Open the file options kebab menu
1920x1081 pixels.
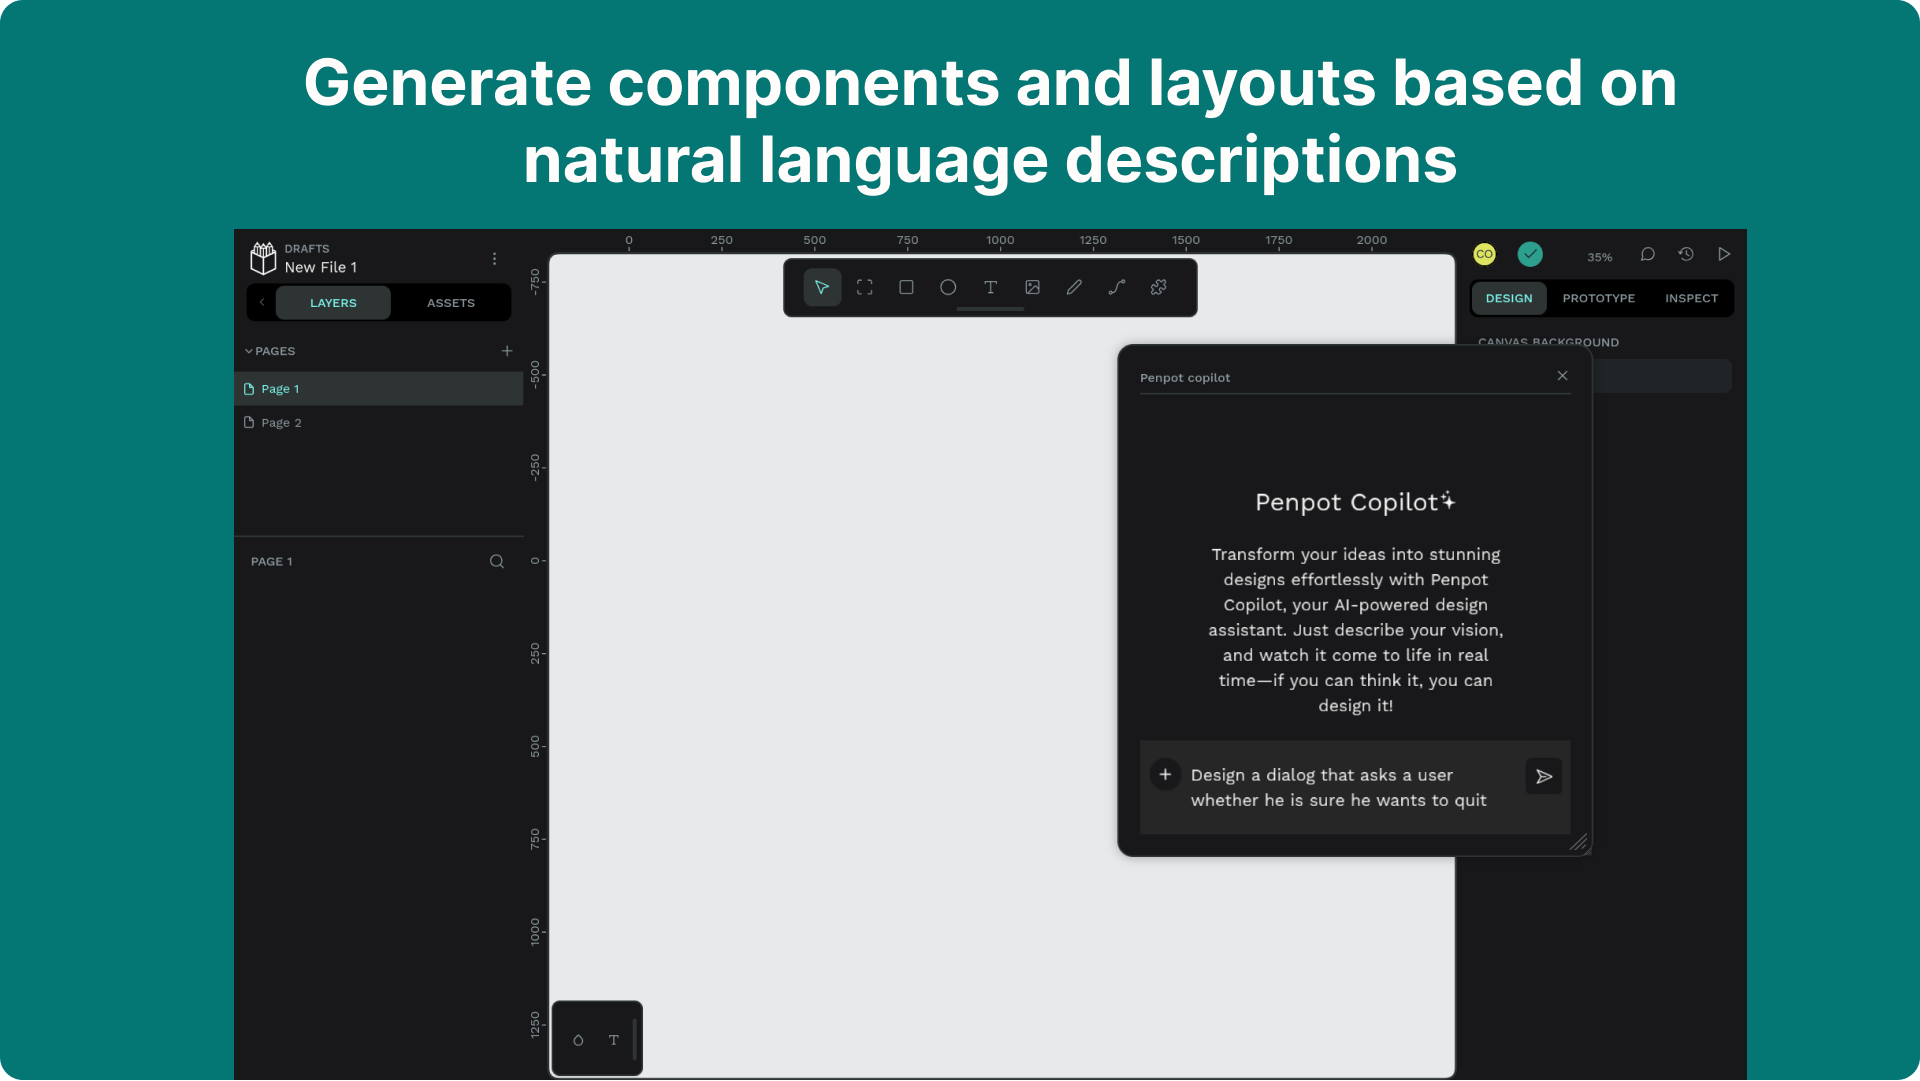494,259
